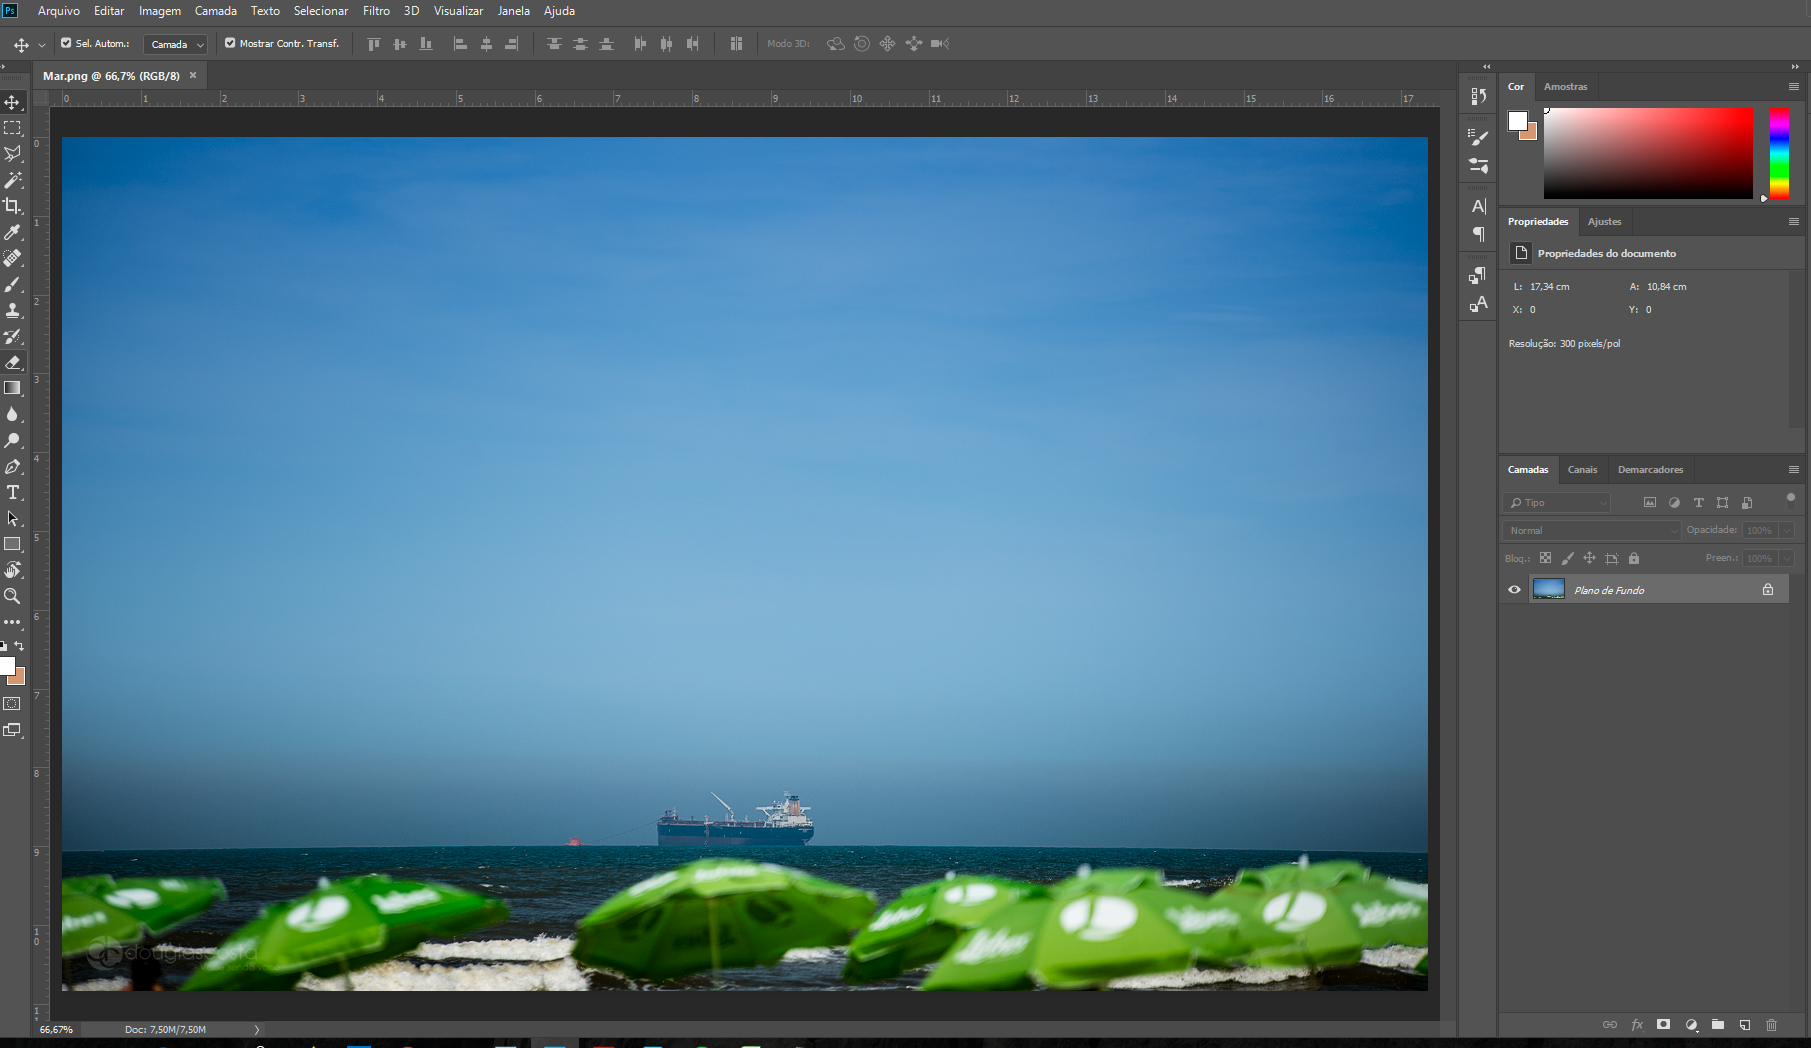
Task: Switch to the Canais tab
Action: pyautogui.click(x=1582, y=469)
